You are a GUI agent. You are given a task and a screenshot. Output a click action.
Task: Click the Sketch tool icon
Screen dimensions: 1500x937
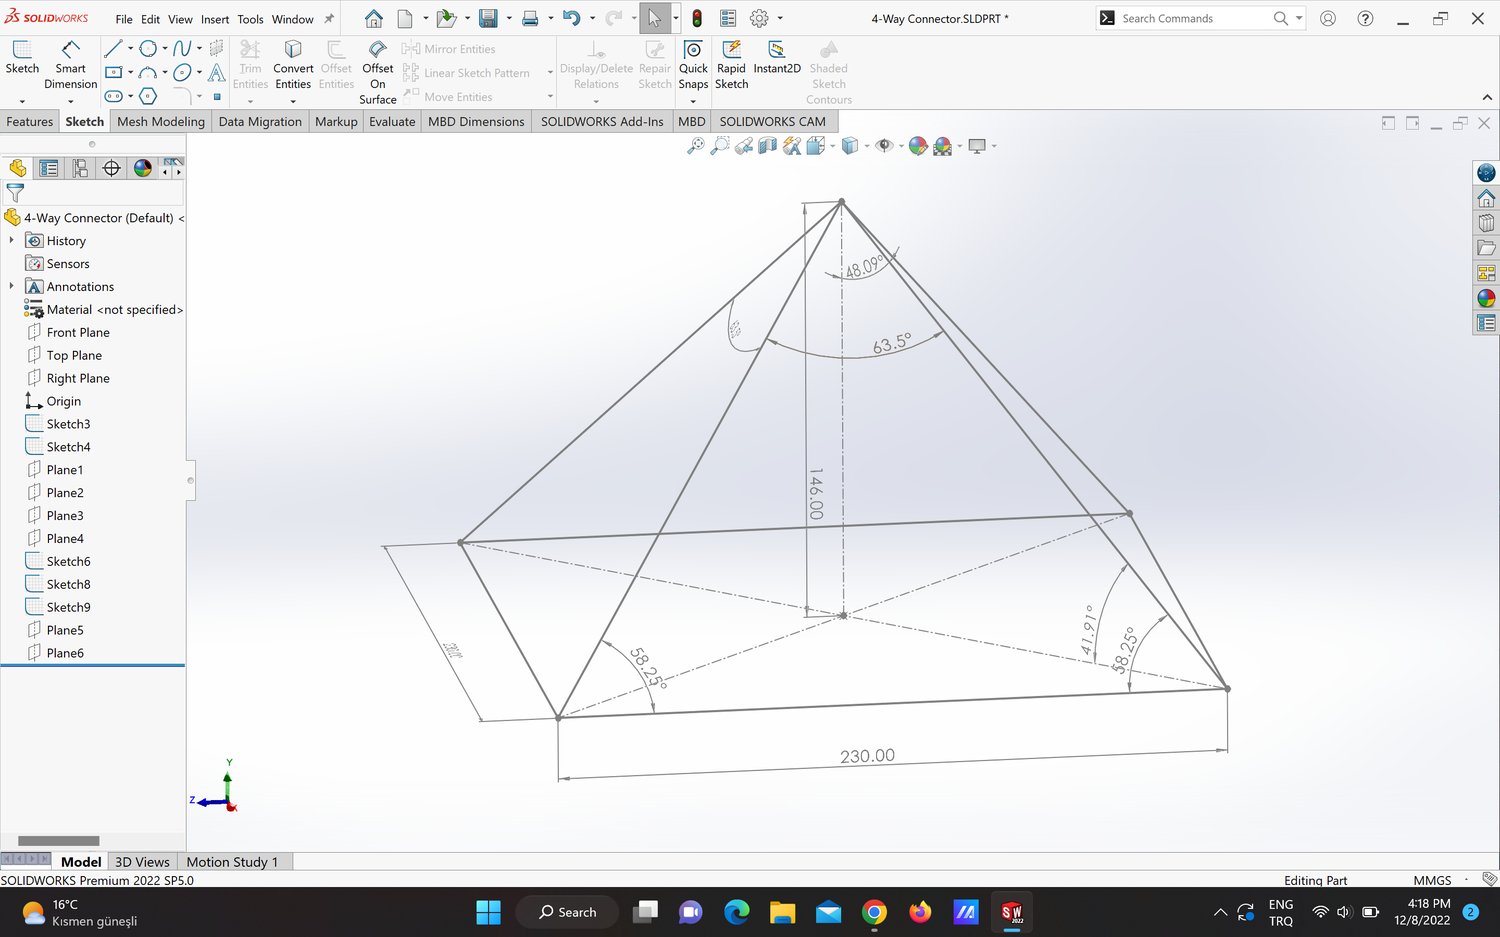[22, 57]
